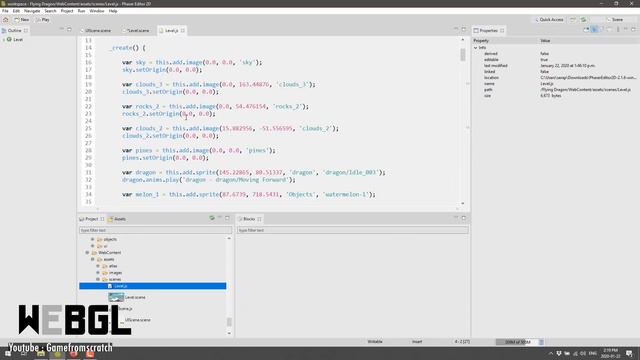Click the Level.scene thumbnail
Image resolution: width=640 pixels, height=360 pixels.
(x=116, y=298)
